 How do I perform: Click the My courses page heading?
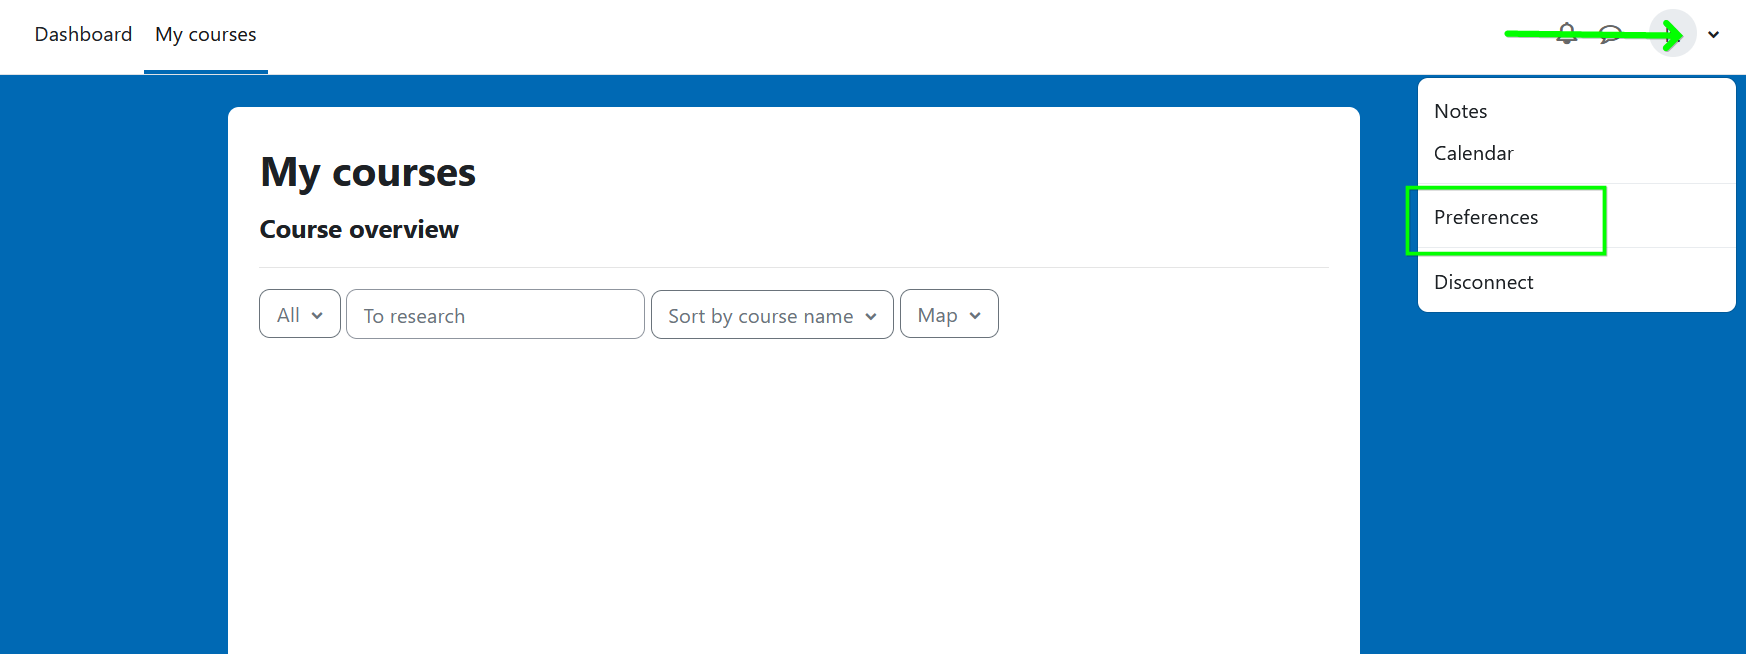click(x=368, y=172)
